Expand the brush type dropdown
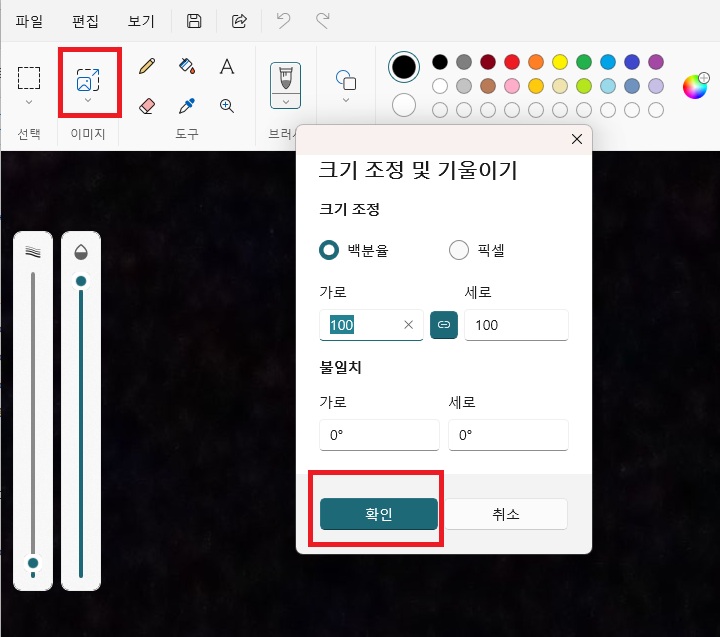 [286, 101]
